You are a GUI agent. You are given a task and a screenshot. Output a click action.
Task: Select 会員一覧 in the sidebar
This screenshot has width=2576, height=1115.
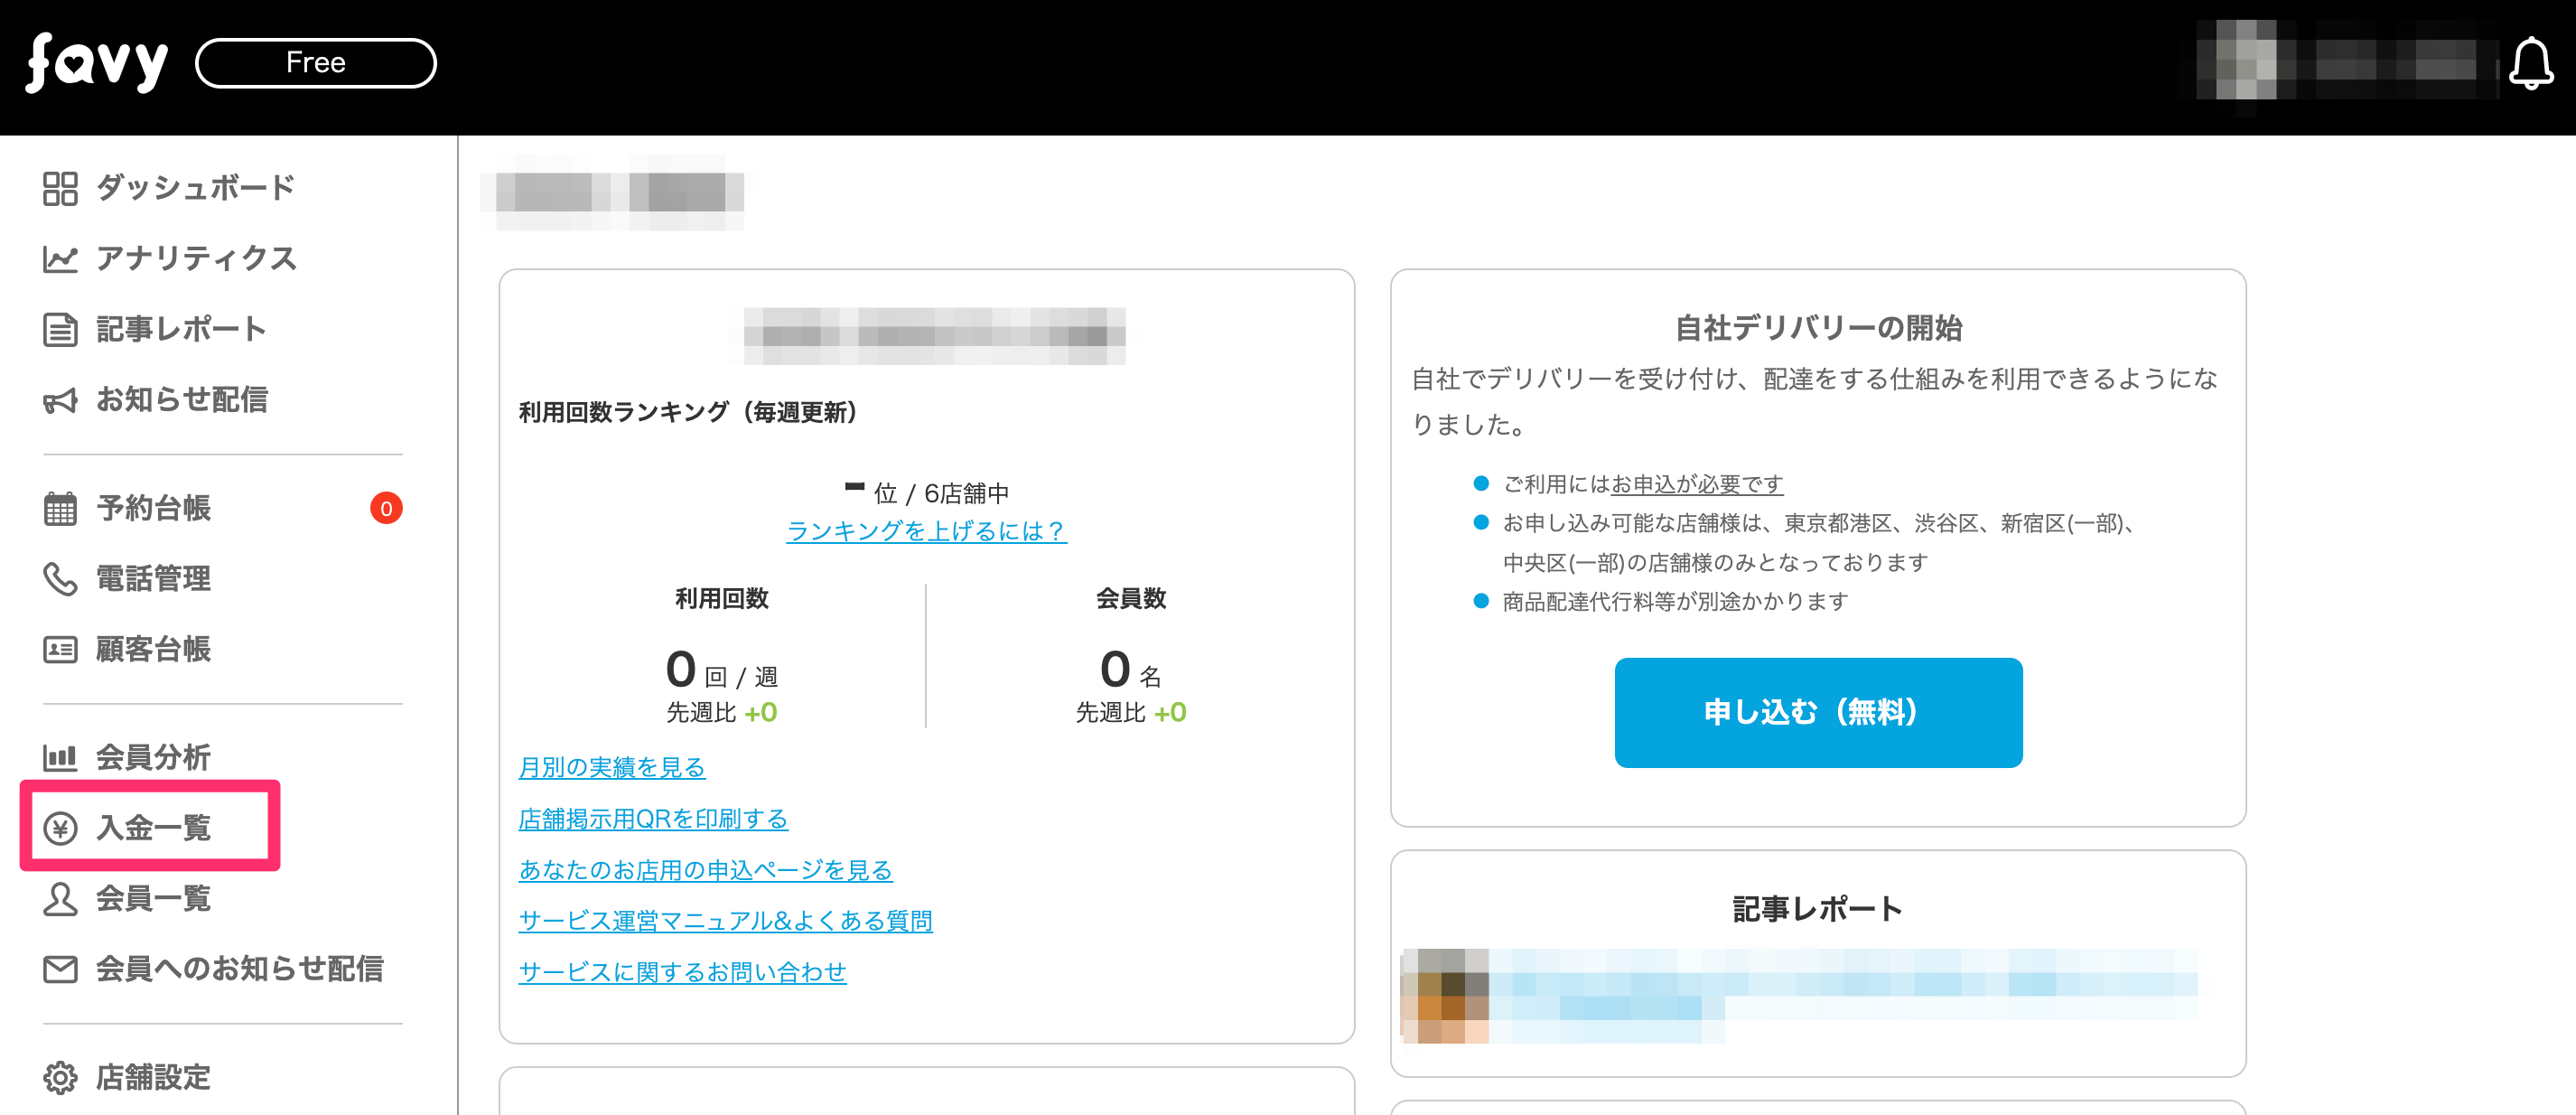coord(153,898)
